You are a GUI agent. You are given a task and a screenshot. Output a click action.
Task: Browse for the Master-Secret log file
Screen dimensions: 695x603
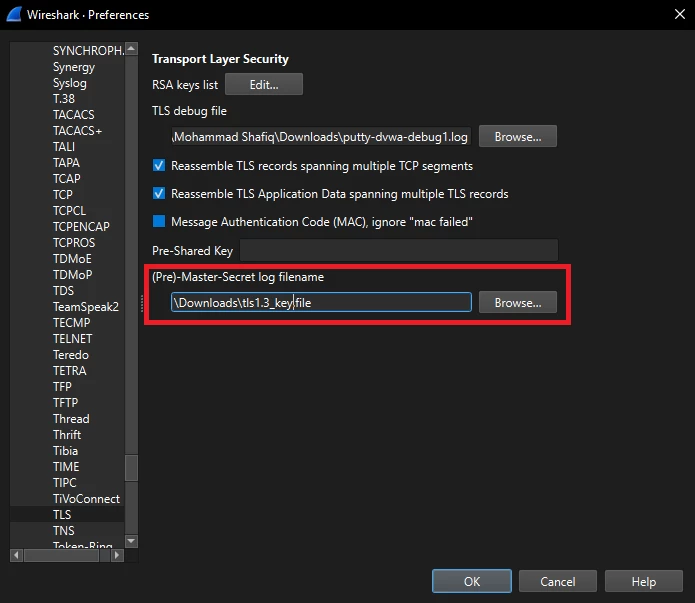[x=518, y=302]
